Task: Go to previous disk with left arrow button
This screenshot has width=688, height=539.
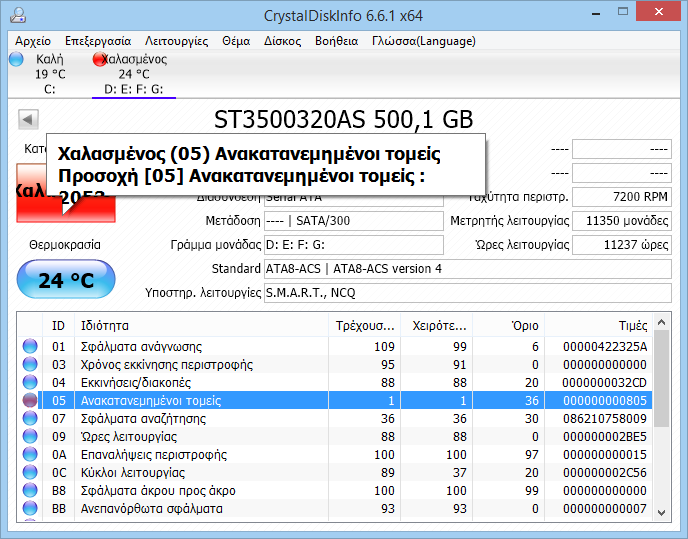Action: (x=28, y=119)
